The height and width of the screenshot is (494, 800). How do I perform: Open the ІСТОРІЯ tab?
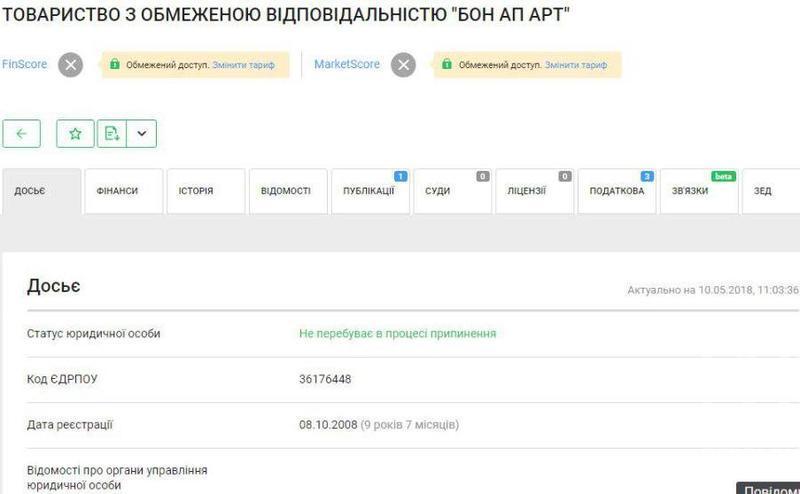pyautogui.click(x=206, y=191)
